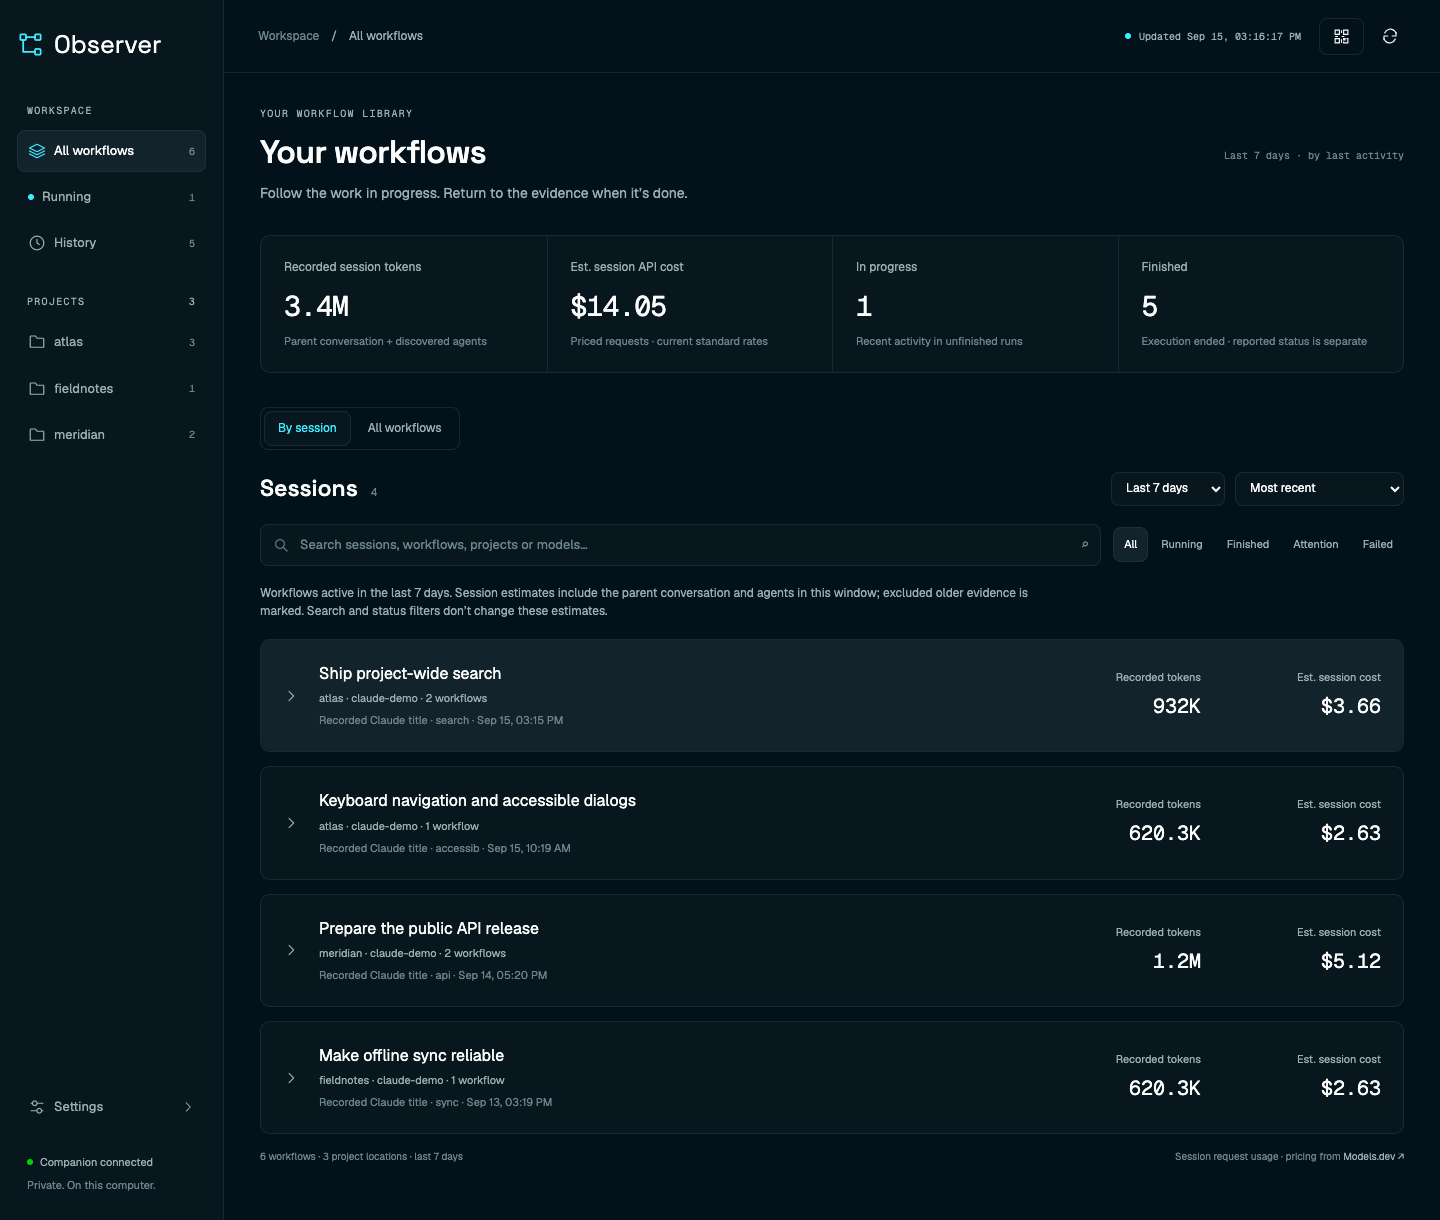Select the All status filter
The image size is (1440, 1220).
pyautogui.click(x=1131, y=545)
